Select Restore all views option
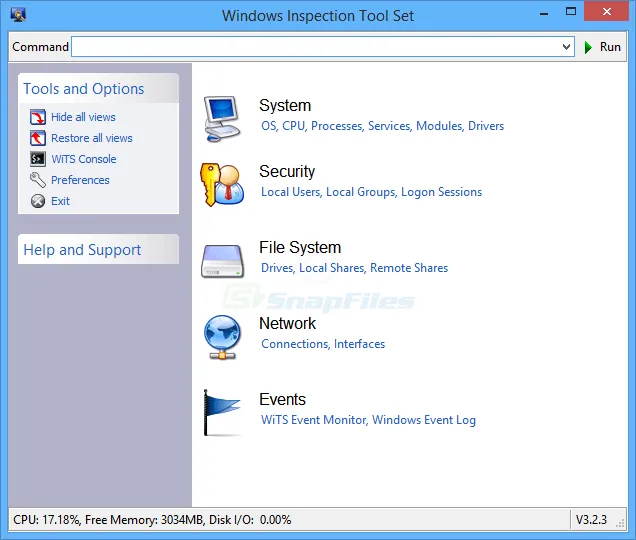This screenshot has width=636, height=540. (91, 138)
